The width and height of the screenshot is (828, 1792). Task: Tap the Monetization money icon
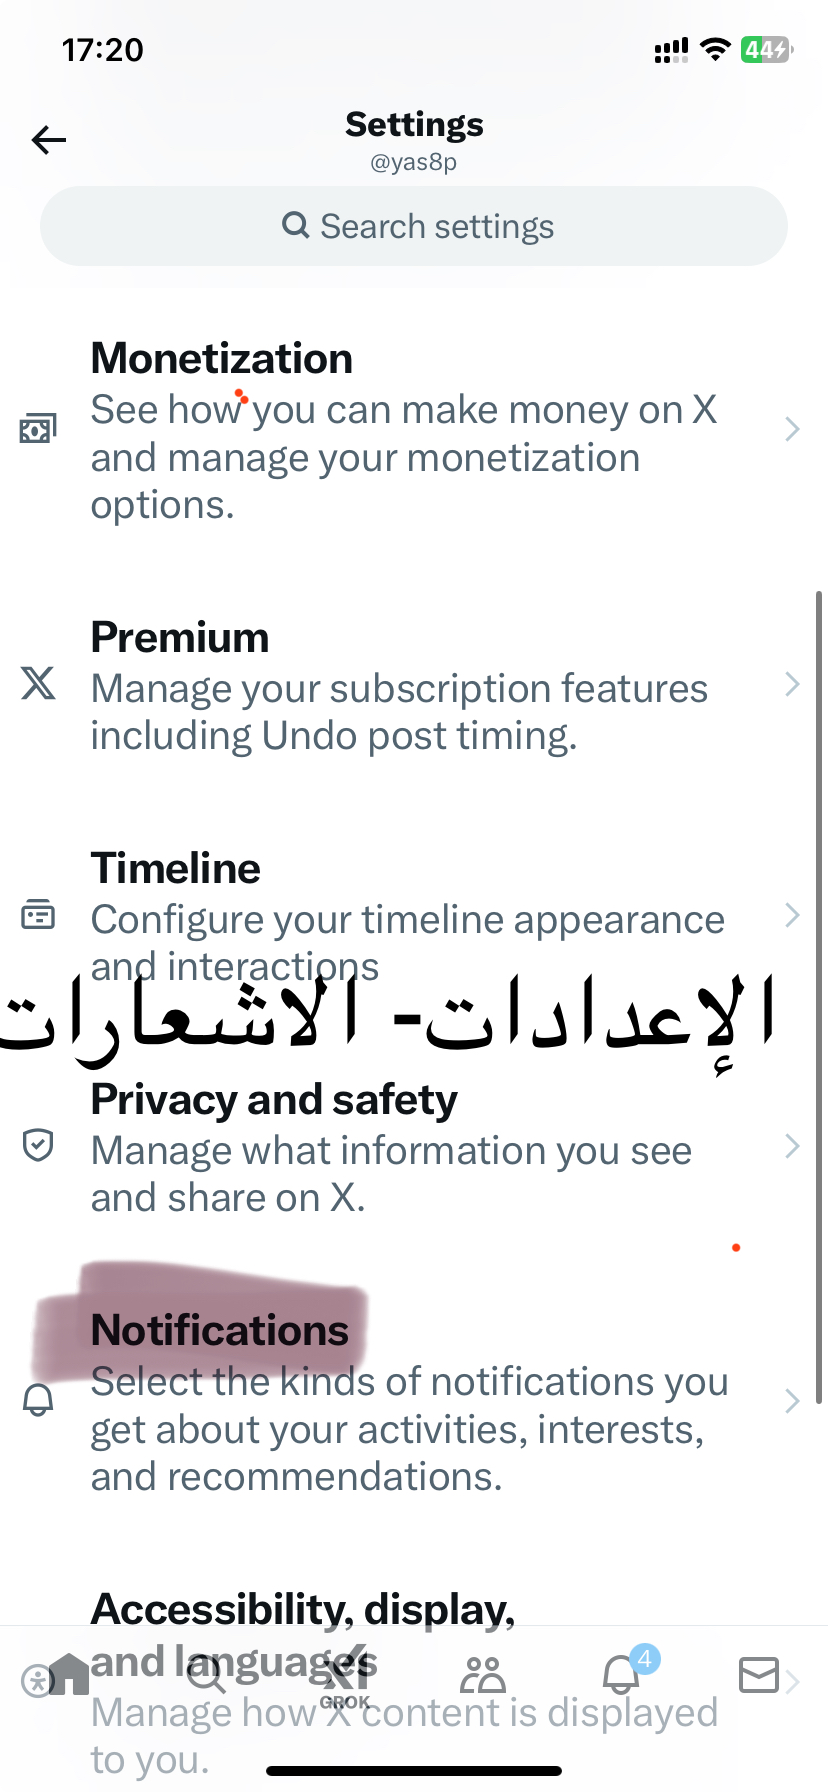pyautogui.click(x=38, y=429)
